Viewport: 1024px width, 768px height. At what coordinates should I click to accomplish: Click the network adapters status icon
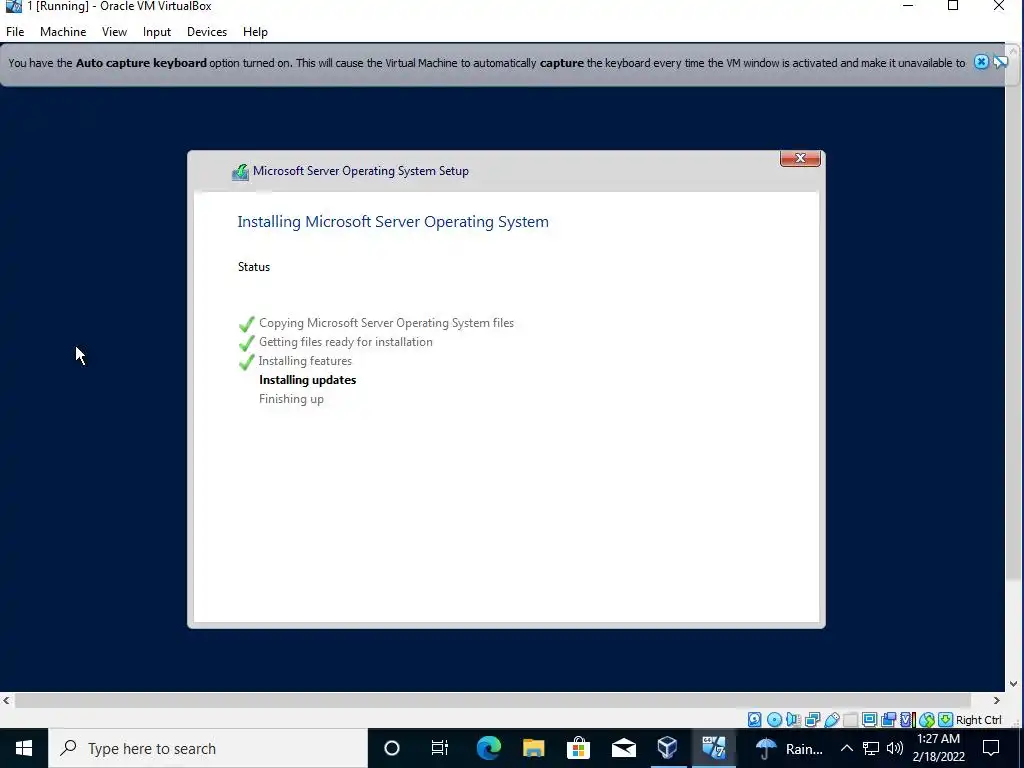pyautogui.click(x=812, y=720)
